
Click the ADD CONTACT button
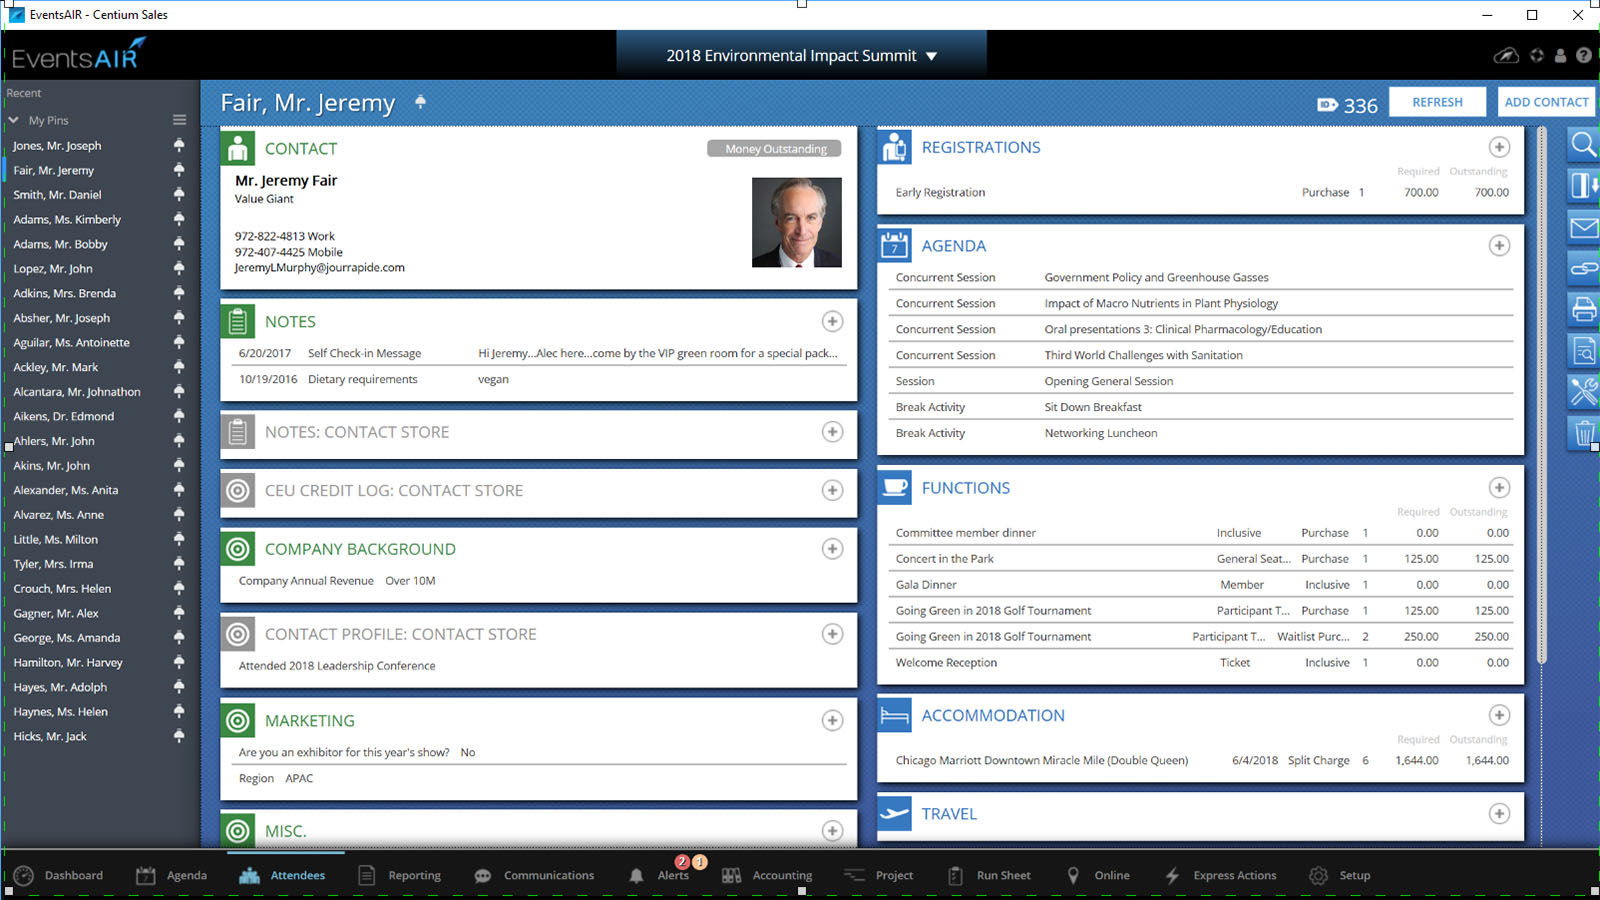pos(1546,102)
